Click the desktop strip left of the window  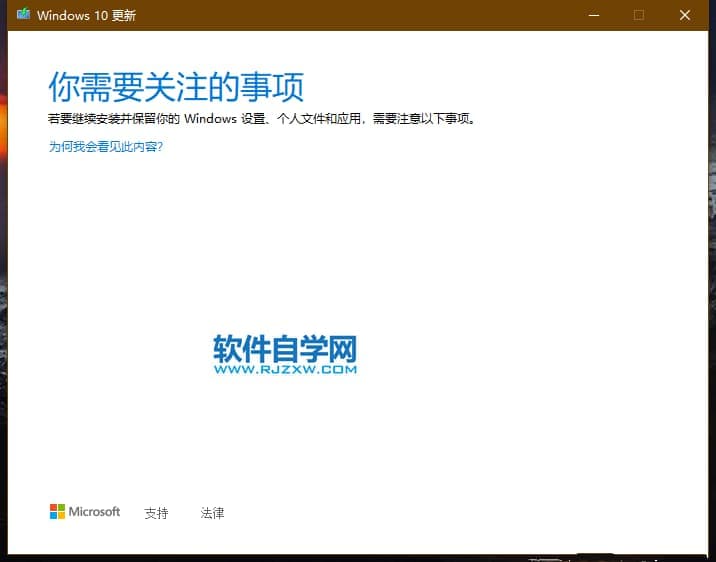coord(3,300)
